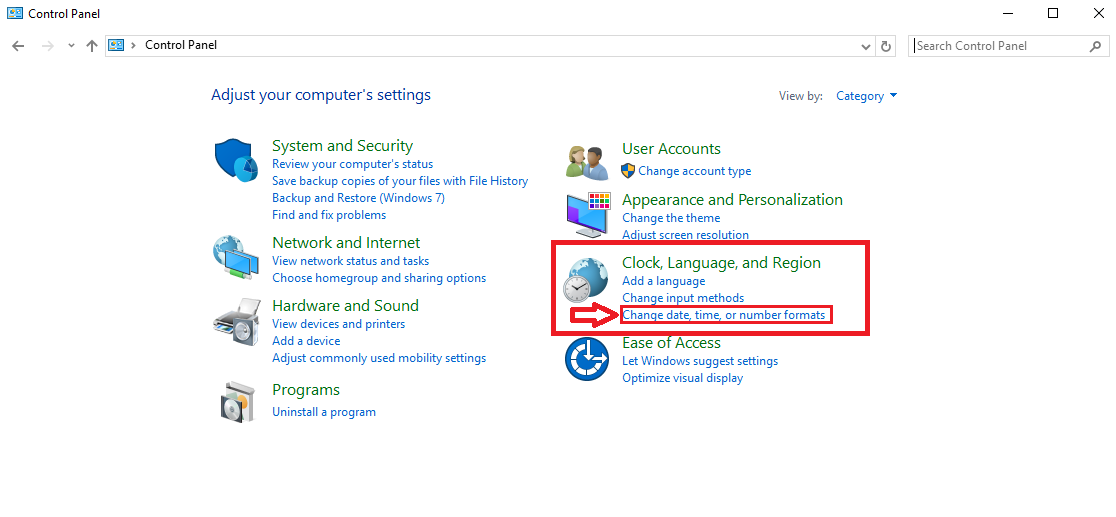This screenshot has height=517, width=1116.
Task: Open Review your computer's status
Action: pos(352,164)
